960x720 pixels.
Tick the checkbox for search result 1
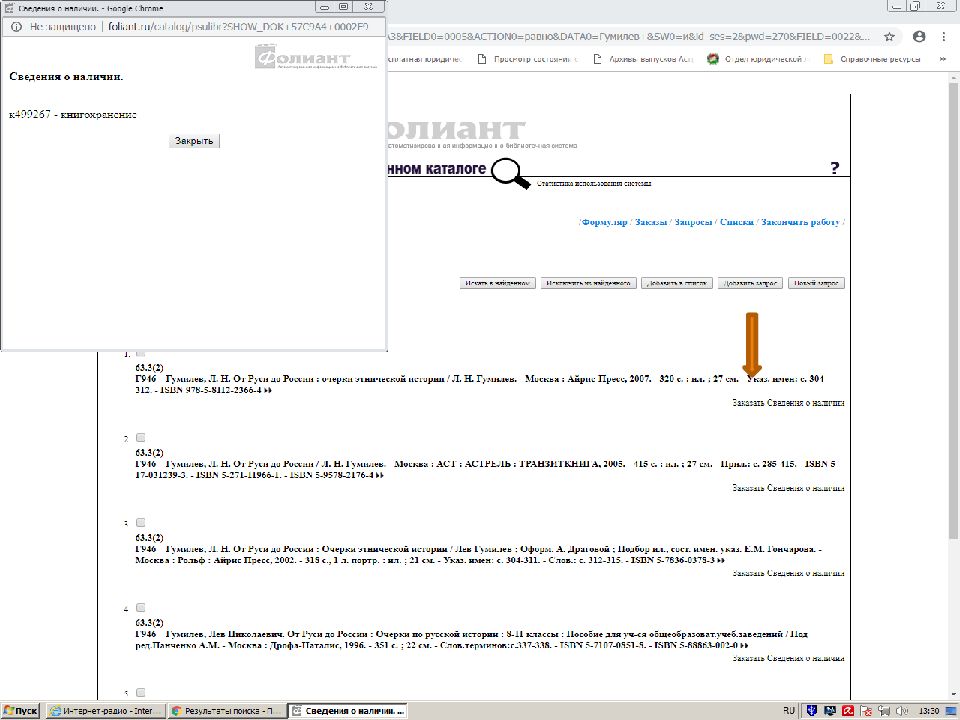point(140,353)
